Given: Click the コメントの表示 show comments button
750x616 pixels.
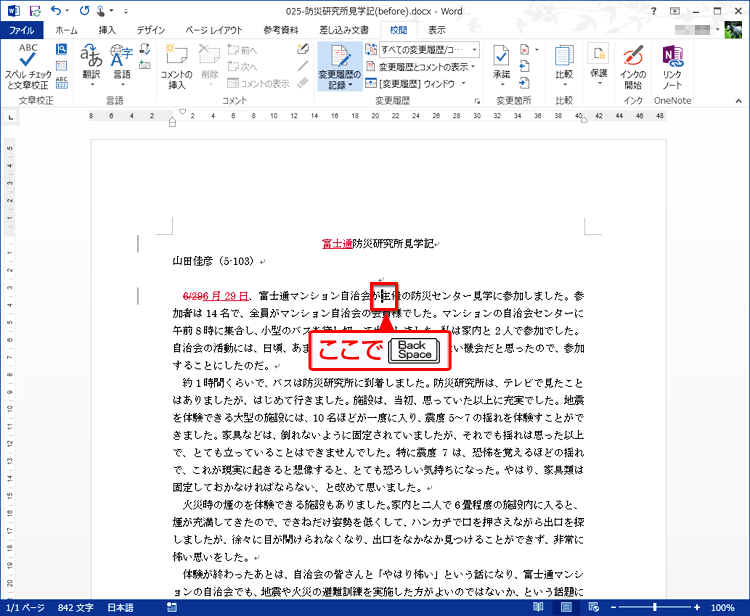Looking at the screenshot, I should point(258,83).
